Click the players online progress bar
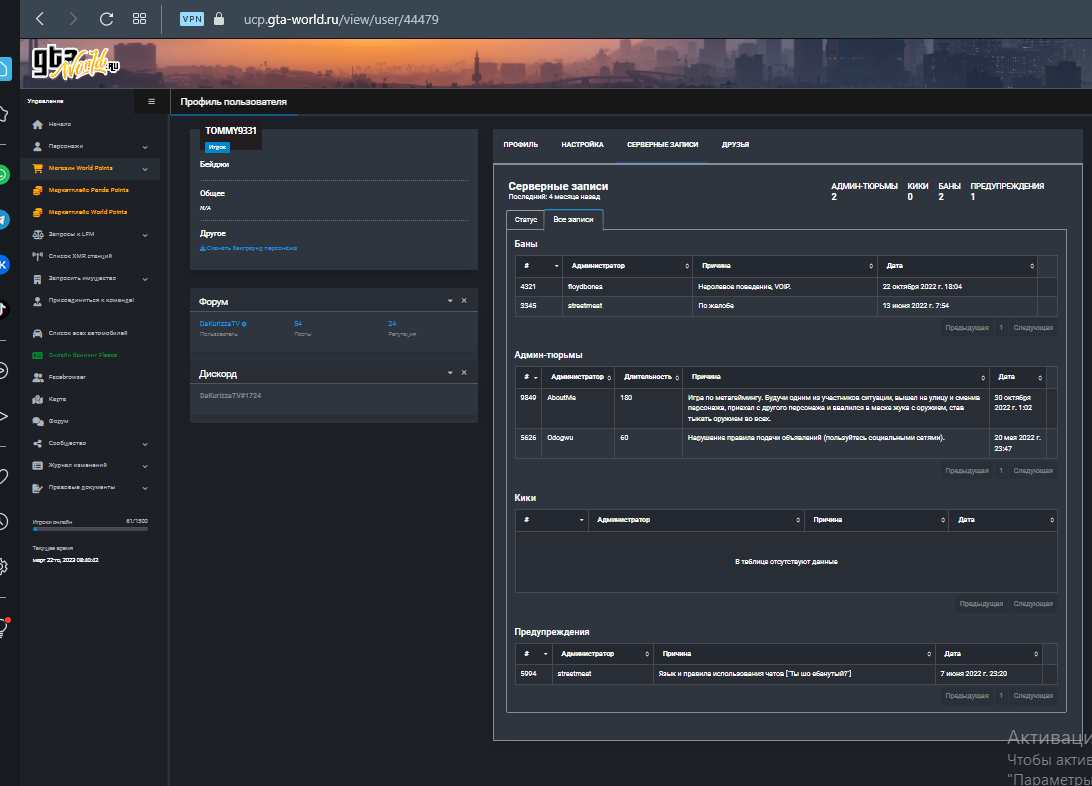 pos(90,529)
